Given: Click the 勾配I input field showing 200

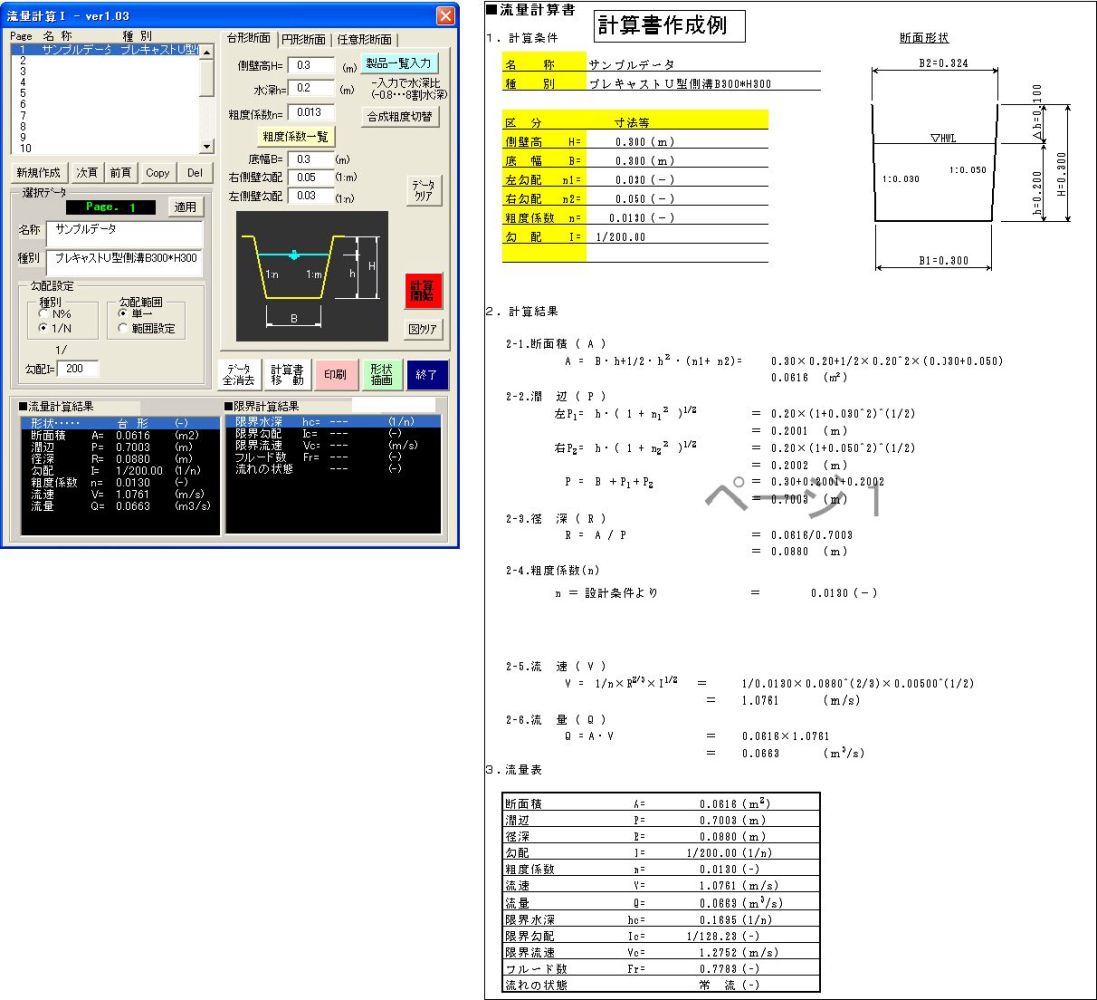Looking at the screenshot, I should 78,369.
